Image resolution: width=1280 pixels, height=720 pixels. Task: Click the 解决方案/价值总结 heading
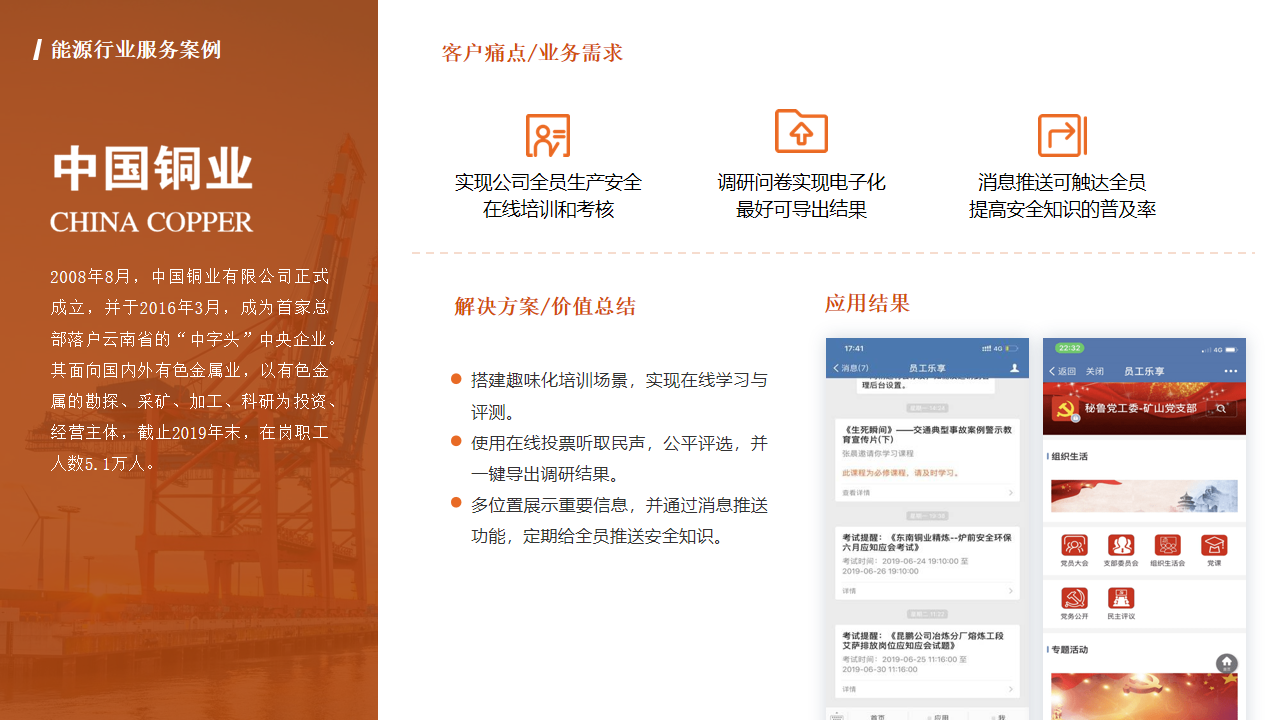(x=545, y=306)
